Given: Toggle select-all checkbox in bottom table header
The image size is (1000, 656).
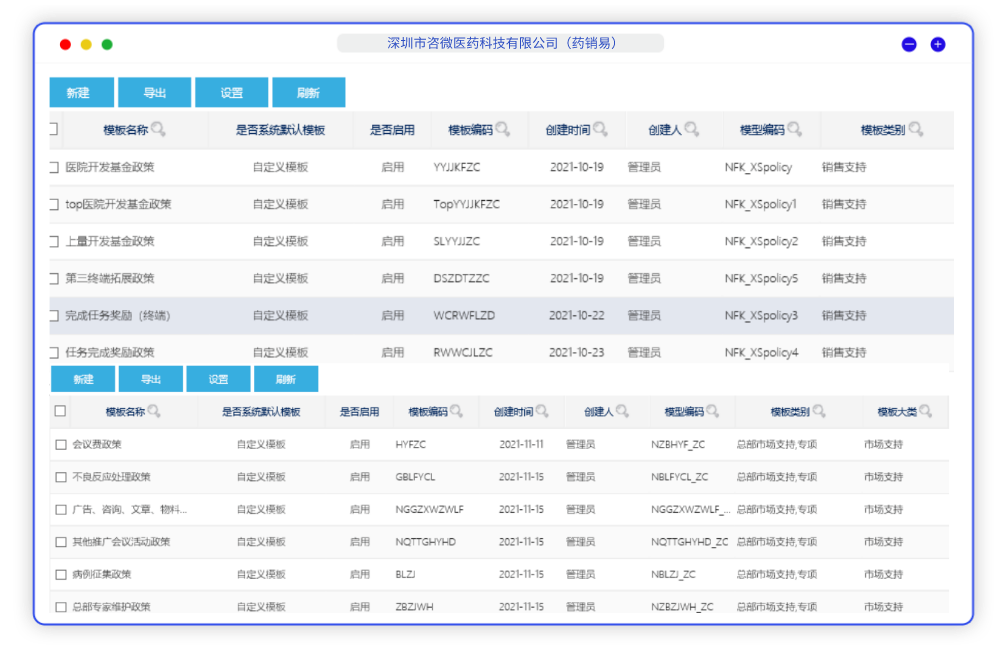Looking at the screenshot, I should pos(60,411).
